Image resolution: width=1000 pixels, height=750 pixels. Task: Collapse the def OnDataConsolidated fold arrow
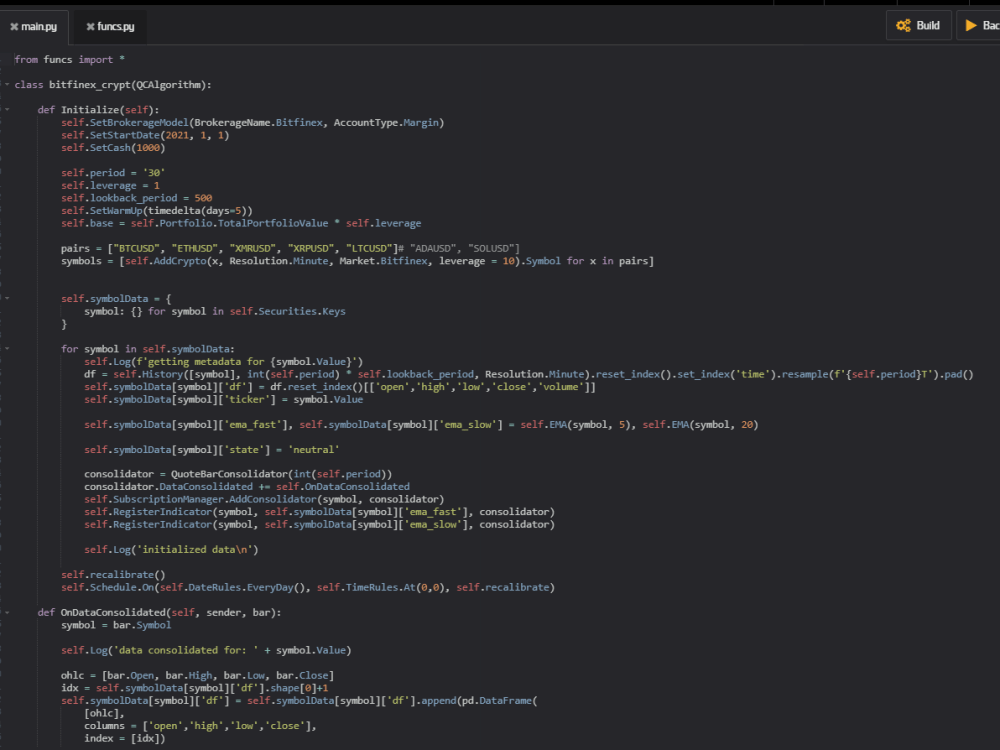point(7,613)
